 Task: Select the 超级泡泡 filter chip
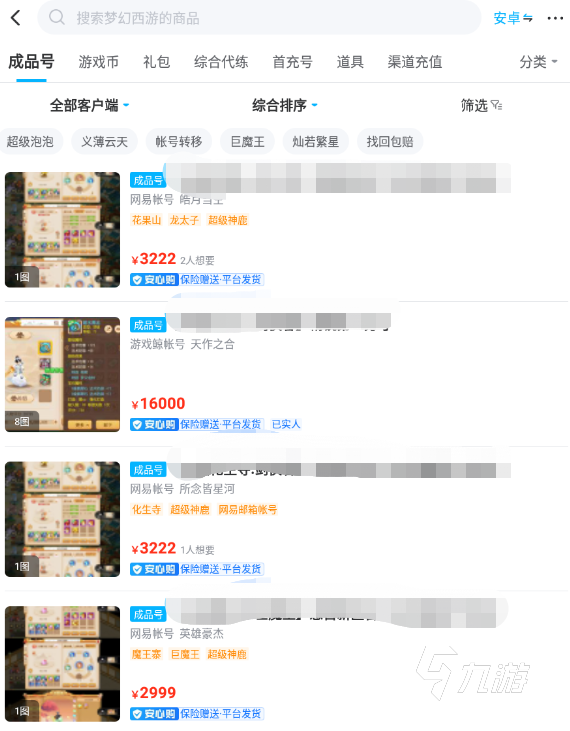30,141
